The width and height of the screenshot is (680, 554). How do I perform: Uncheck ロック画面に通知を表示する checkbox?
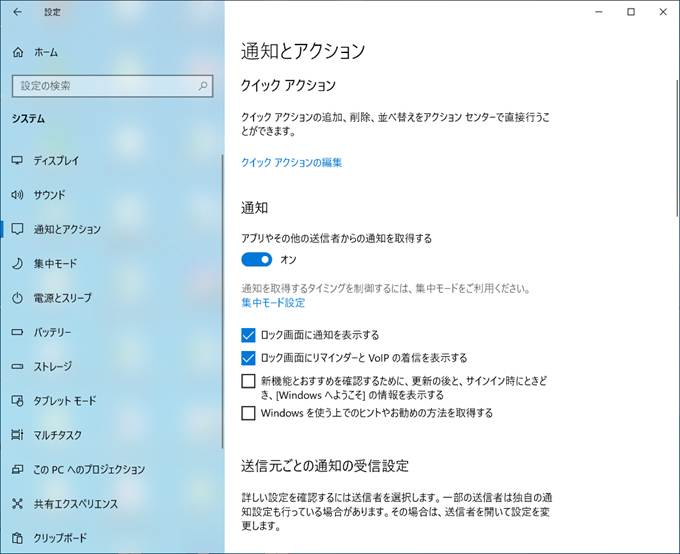[249, 335]
